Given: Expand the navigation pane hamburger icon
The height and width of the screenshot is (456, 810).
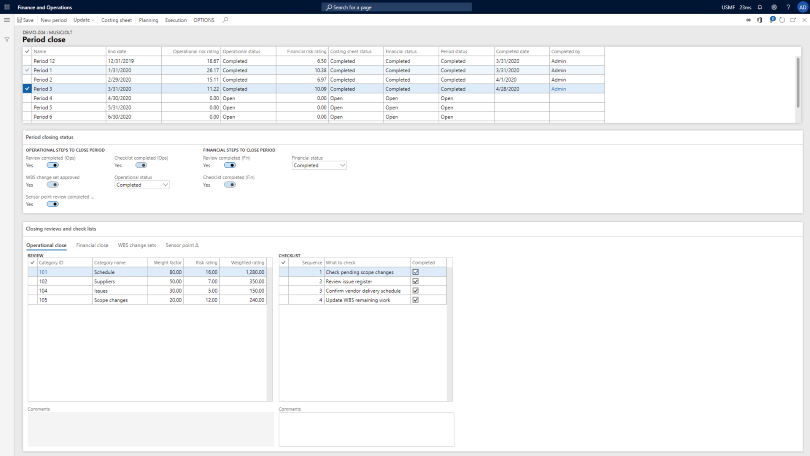Looking at the screenshot, I should 7,19.
